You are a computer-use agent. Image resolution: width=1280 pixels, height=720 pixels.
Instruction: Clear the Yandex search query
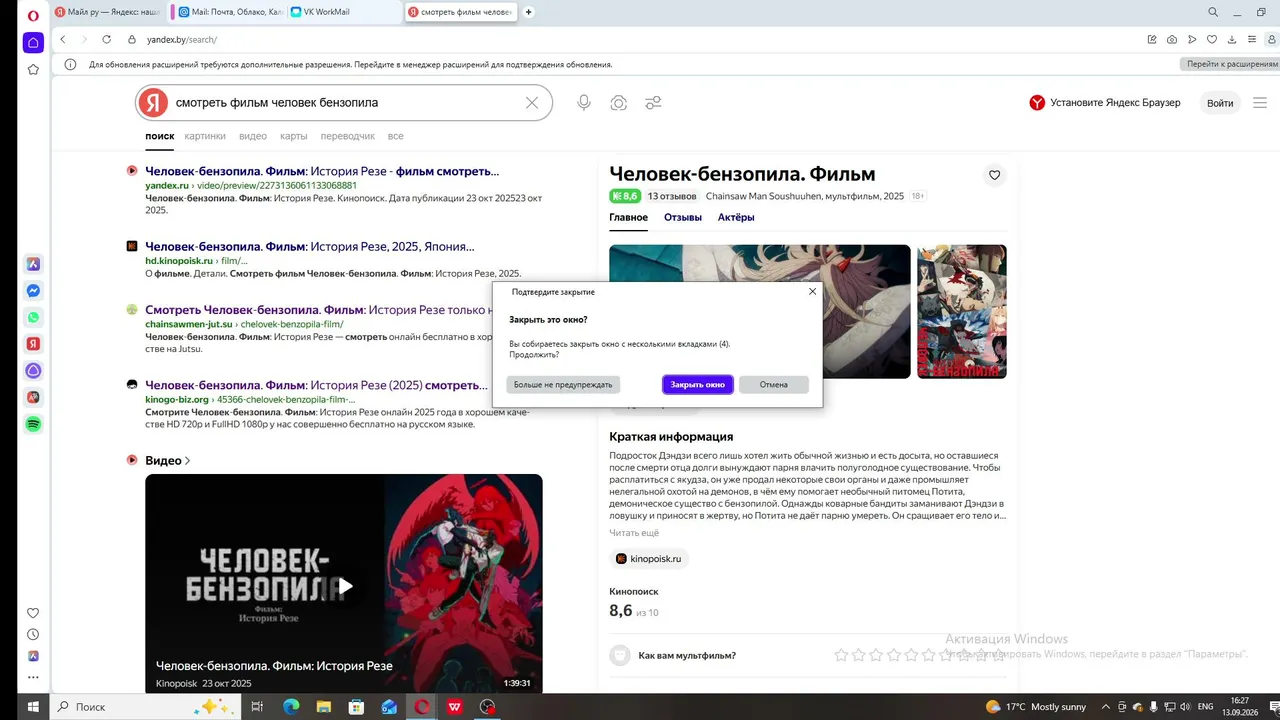(x=532, y=103)
